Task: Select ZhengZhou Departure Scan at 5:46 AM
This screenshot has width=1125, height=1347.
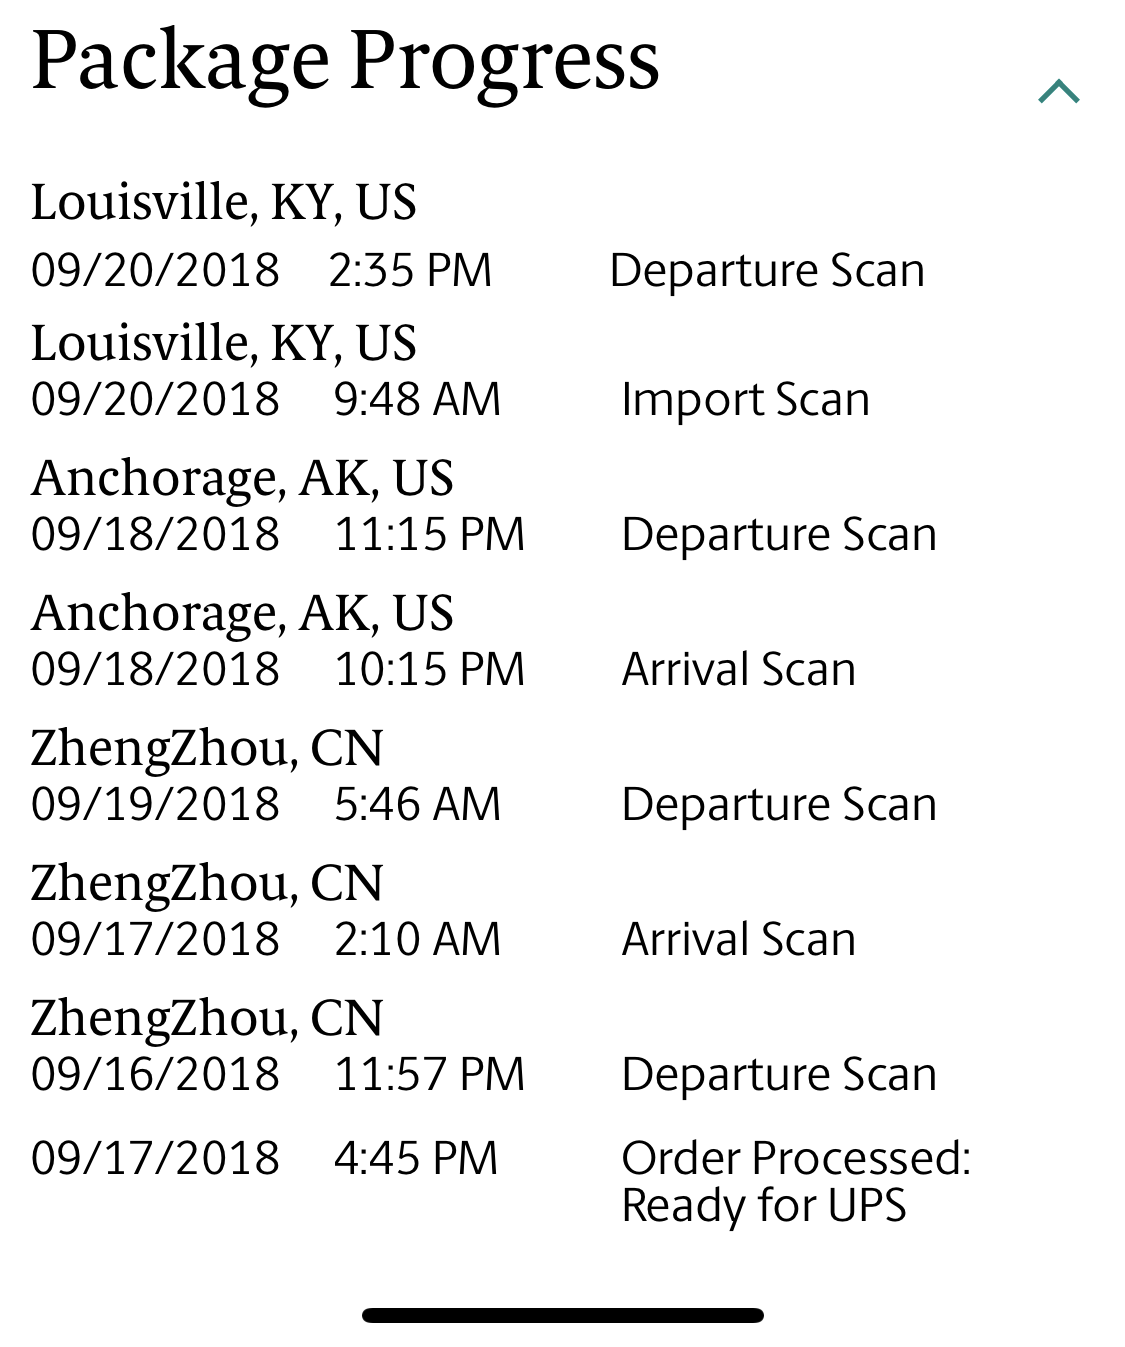Action: pos(779,804)
